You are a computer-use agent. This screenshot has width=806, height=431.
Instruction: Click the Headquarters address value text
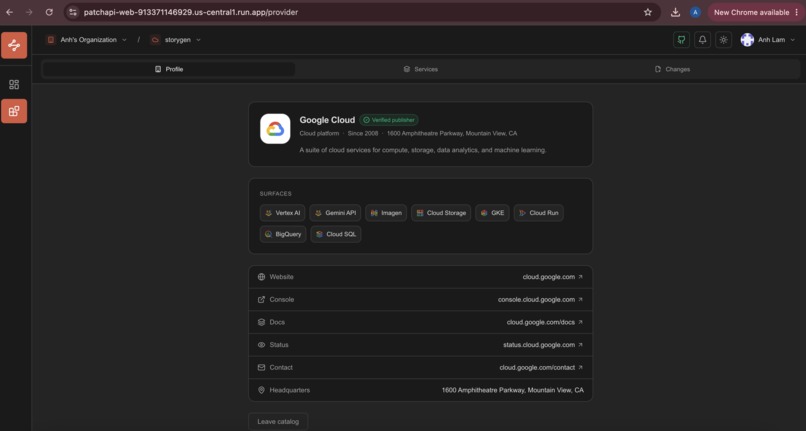pos(512,390)
